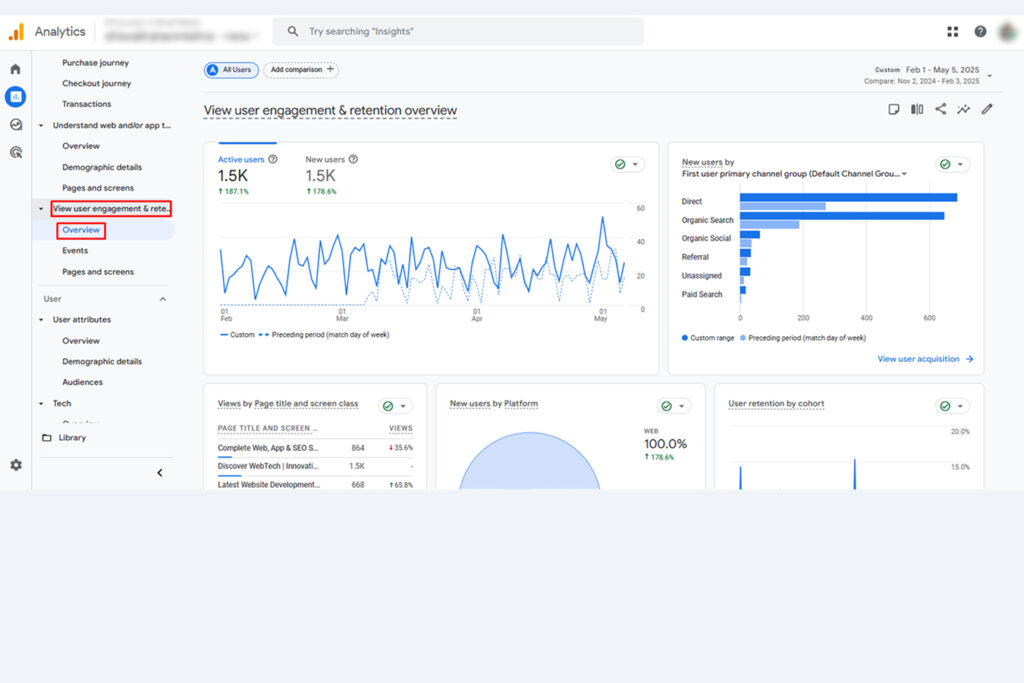Open Transactions report
Image resolution: width=1024 pixels, height=683 pixels.
[86, 104]
